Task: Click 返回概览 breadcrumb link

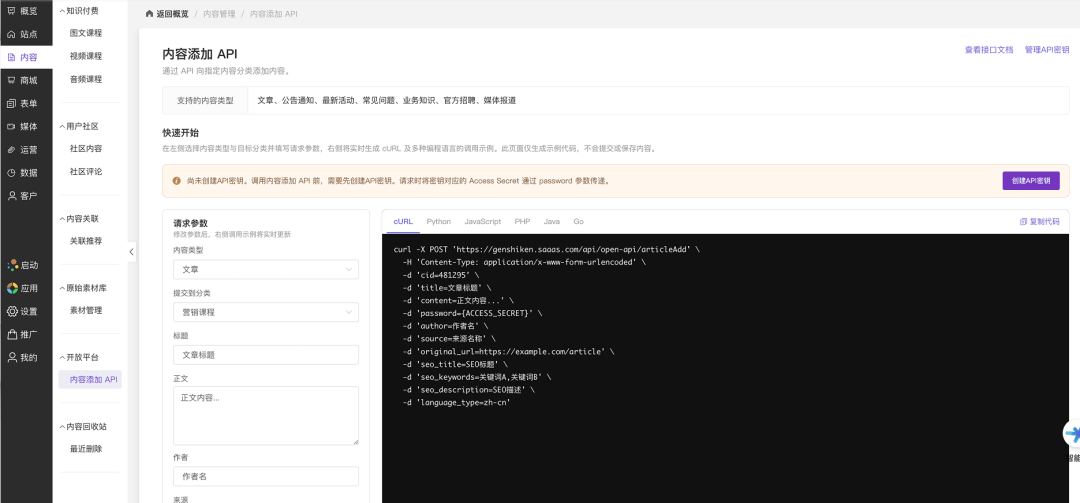Action: (172, 14)
